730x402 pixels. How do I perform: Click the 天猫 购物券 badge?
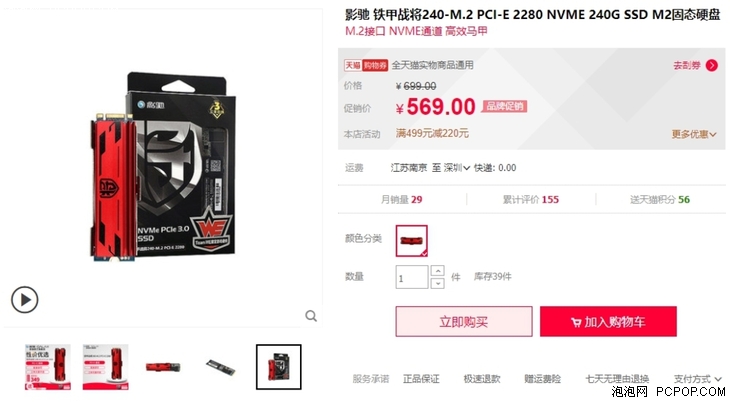365,65
